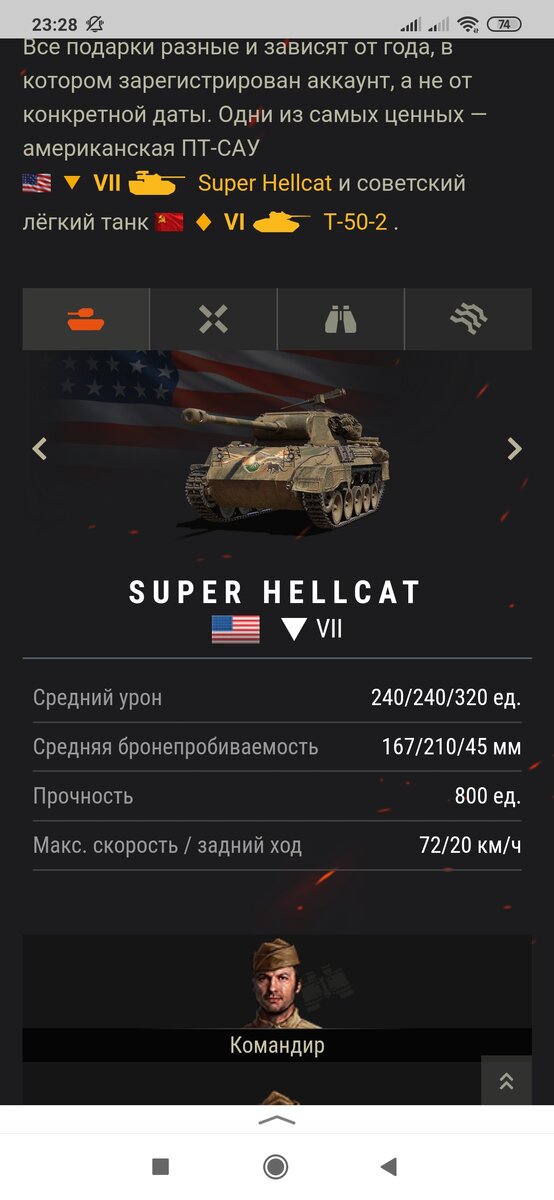
Task: Tap the Android square recent apps button
Action: click(160, 1166)
